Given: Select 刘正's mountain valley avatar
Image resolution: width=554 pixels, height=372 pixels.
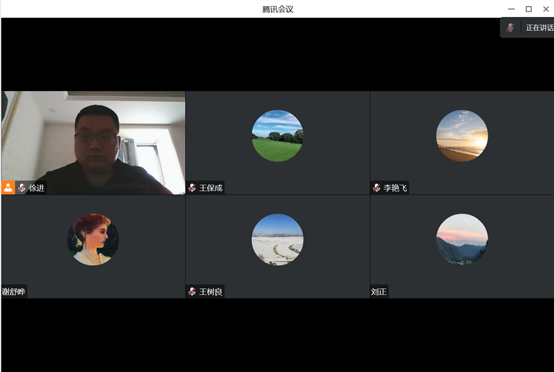Looking at the screenshot, I should [x=462, y=239].
